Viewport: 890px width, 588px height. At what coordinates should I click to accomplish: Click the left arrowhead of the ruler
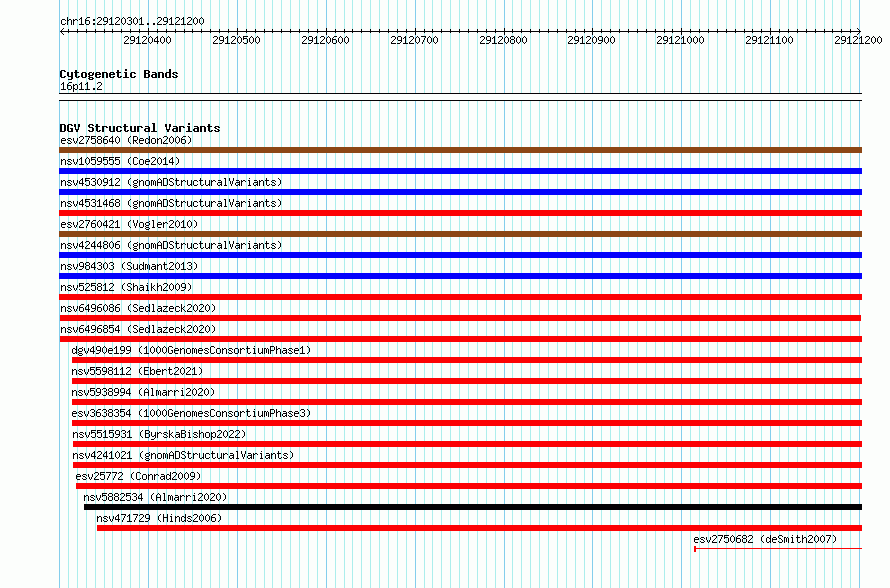pos(62,31)
